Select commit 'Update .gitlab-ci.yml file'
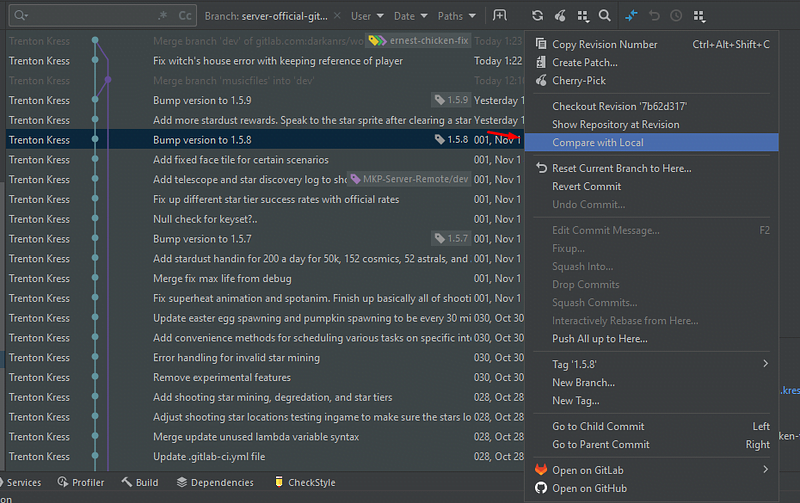 (265, 457)
